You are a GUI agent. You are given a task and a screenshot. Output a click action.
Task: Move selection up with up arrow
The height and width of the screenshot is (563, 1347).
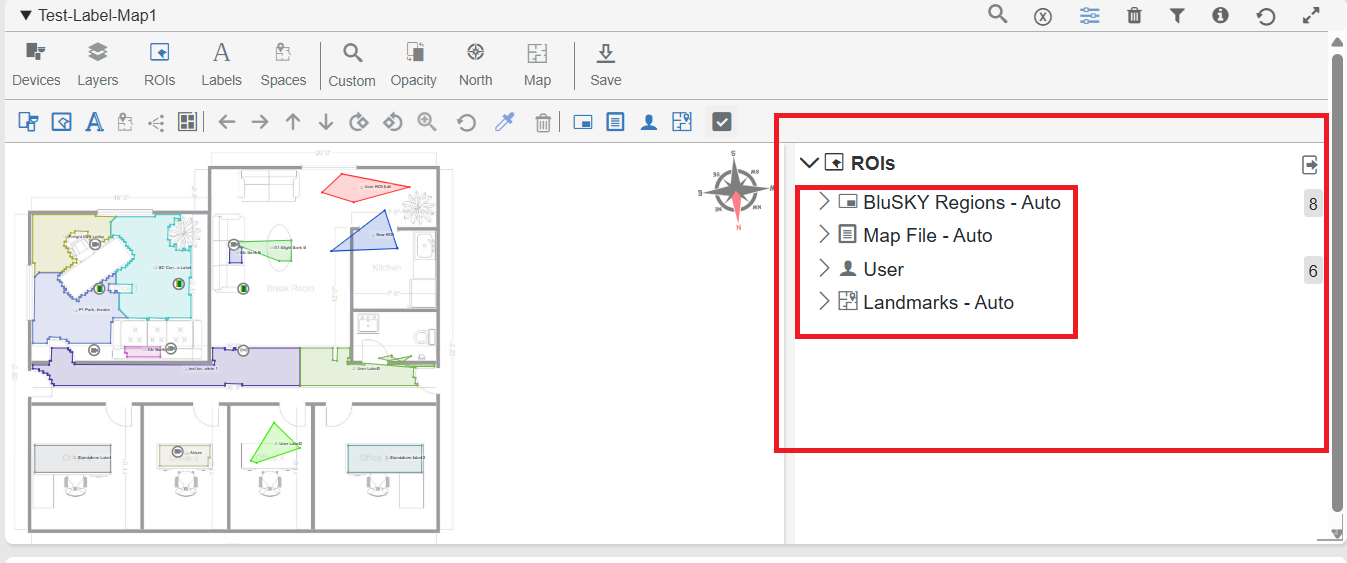tap(293, 122)
